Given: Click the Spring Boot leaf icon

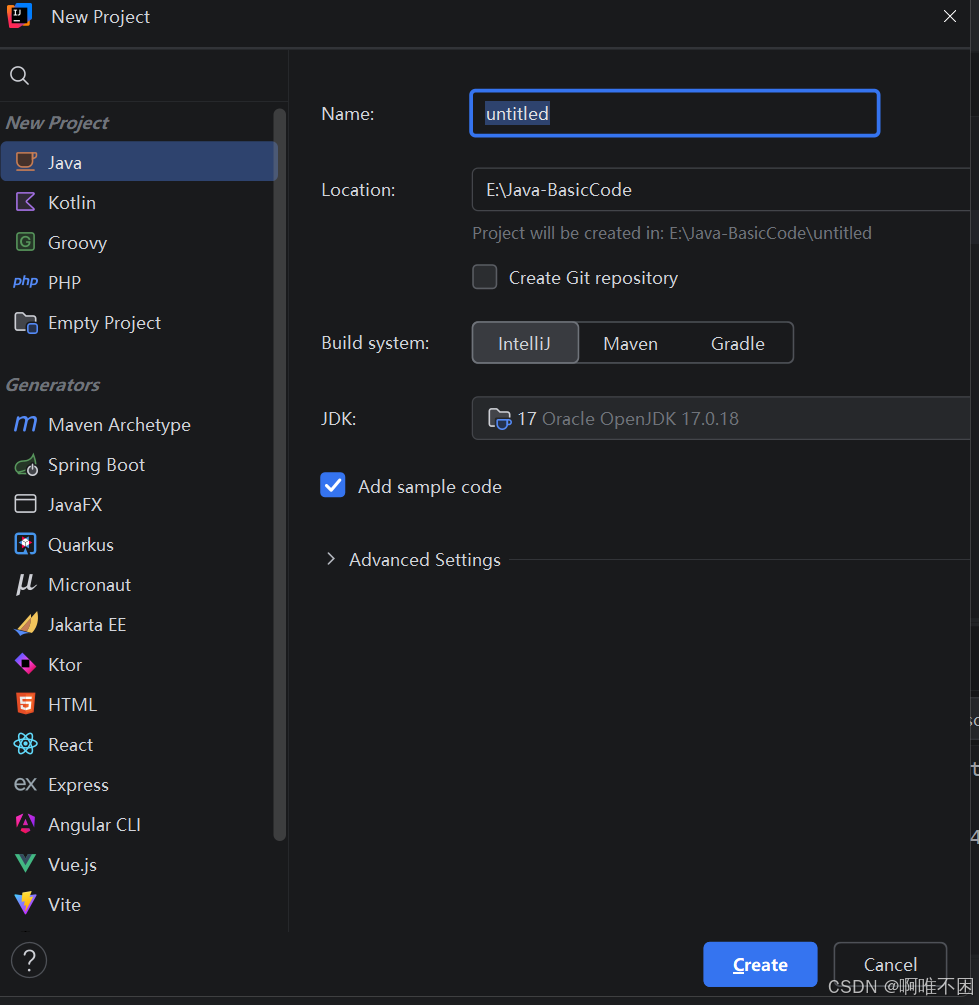Looking at the screenshot, I should 26,465.
